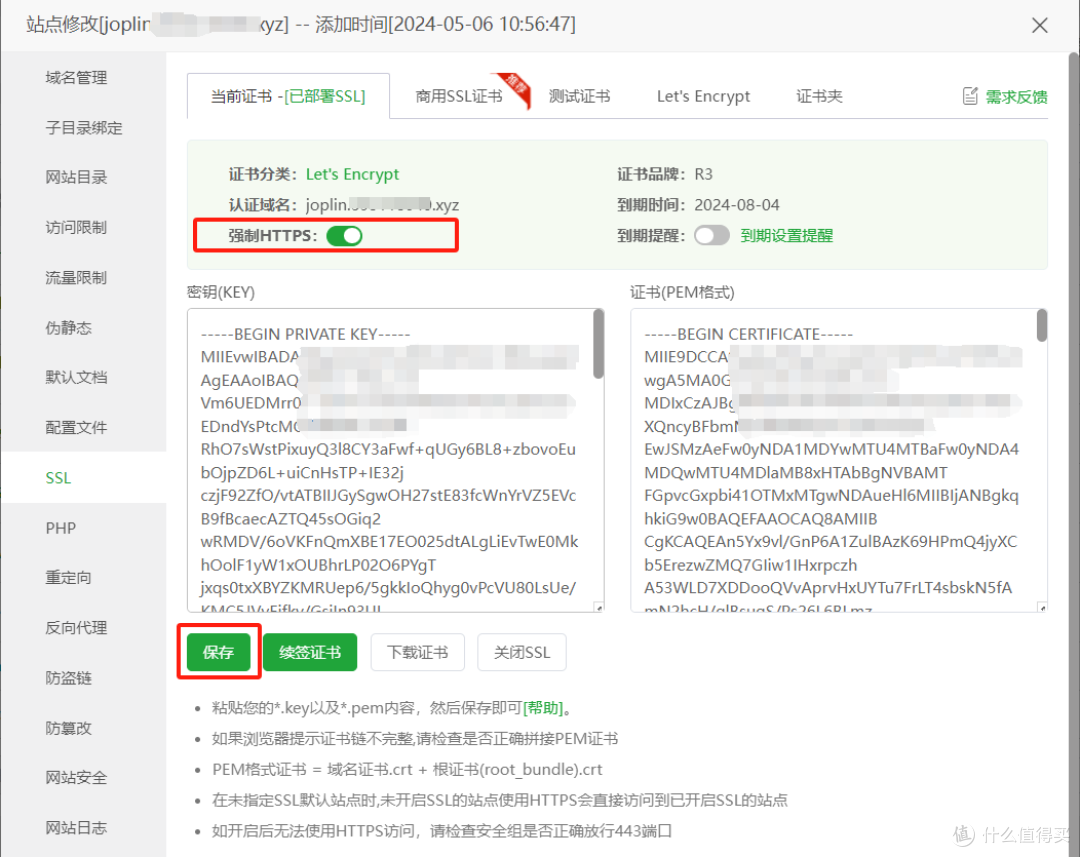1080x857 pixels.
Task: Click the 帮助 help link
Action: click(x=544, y=708)
